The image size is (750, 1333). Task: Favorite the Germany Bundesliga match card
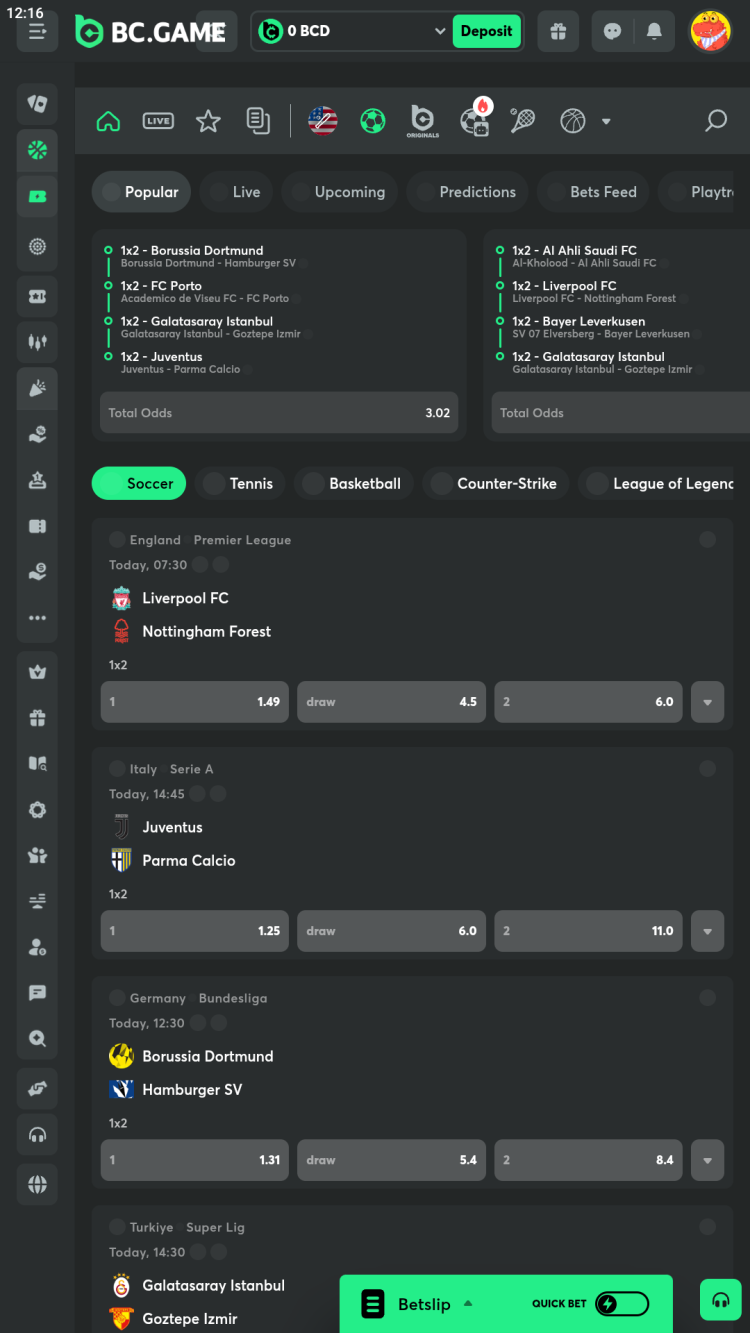pyautogui.click(x=708, y=998)
